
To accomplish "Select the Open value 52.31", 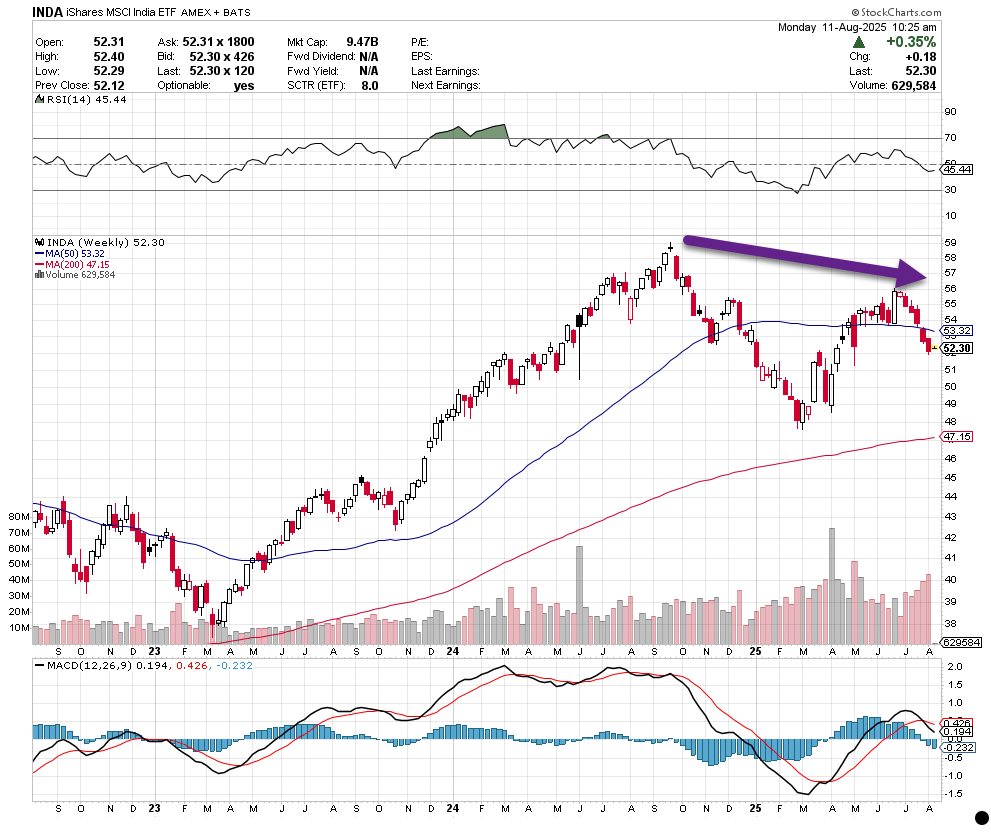I will tap(109, 42).
